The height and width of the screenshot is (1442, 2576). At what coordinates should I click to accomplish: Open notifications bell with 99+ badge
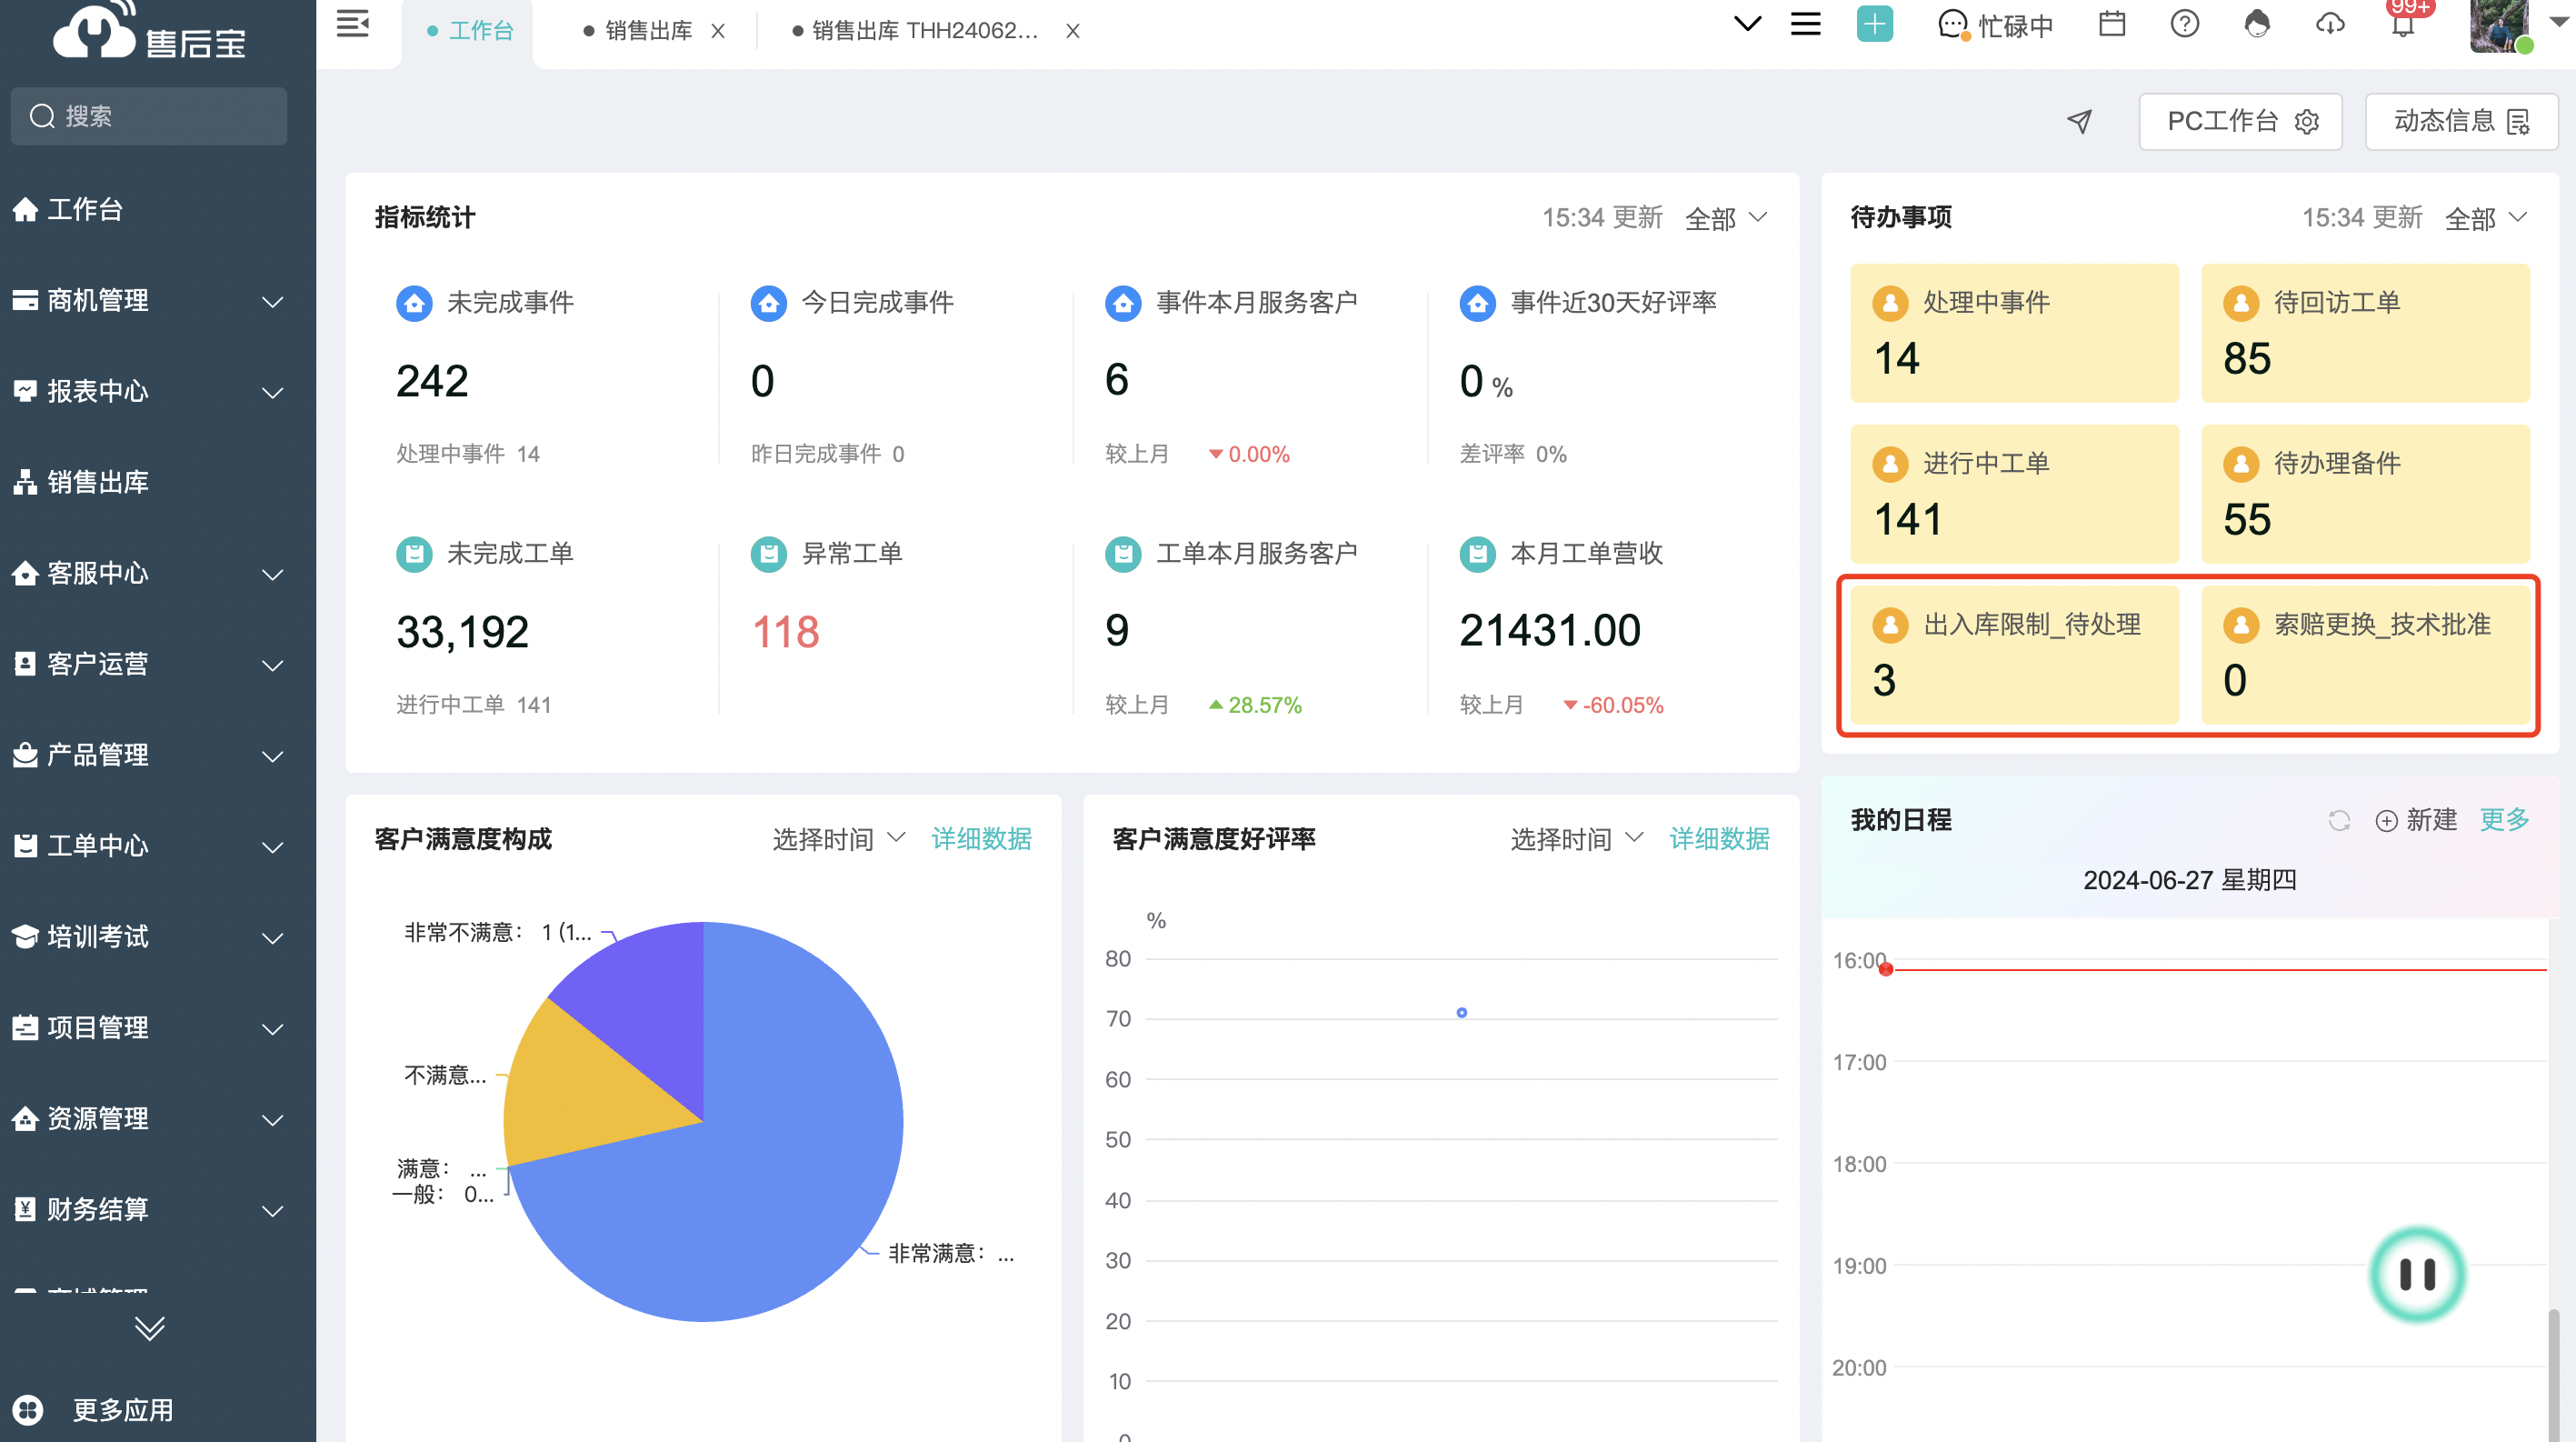(2404, 22)
